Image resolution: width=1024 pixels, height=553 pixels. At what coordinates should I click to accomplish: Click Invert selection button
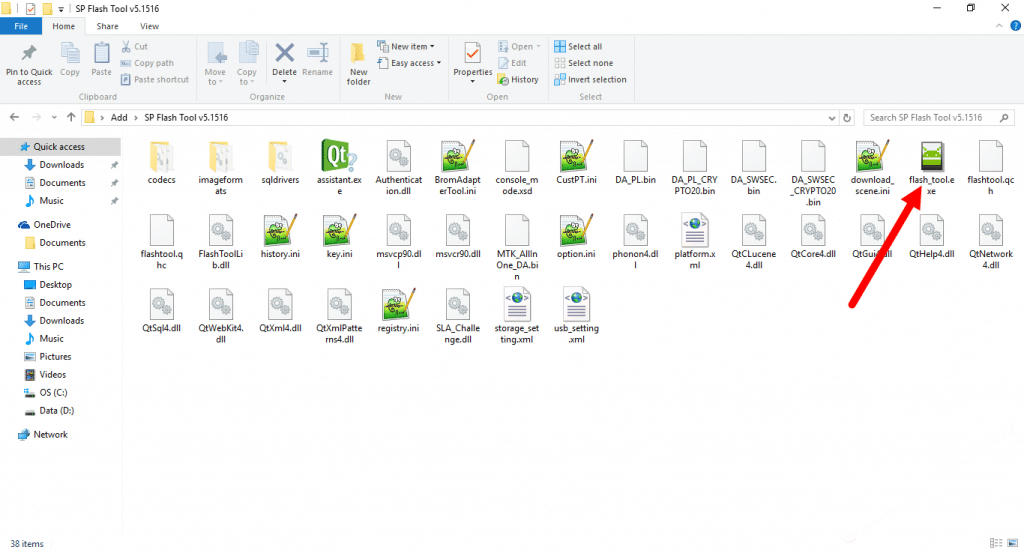(590, 79)
